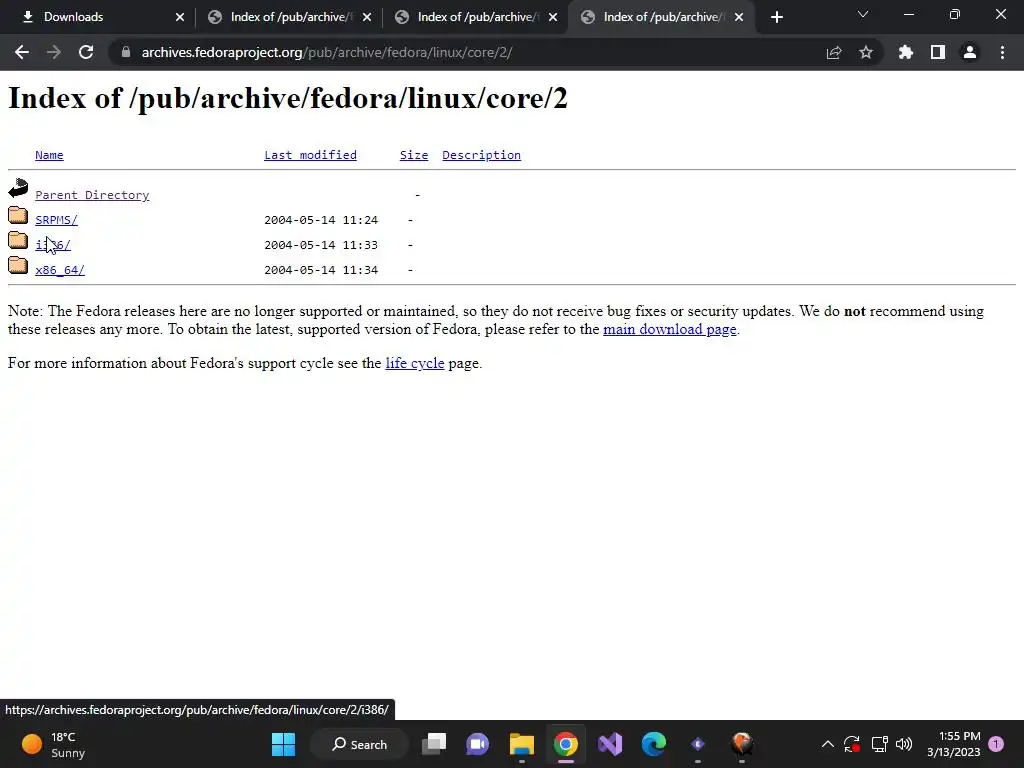1024x768 pixels.
Task: Open the i386/ directory link
Action: 53,245
